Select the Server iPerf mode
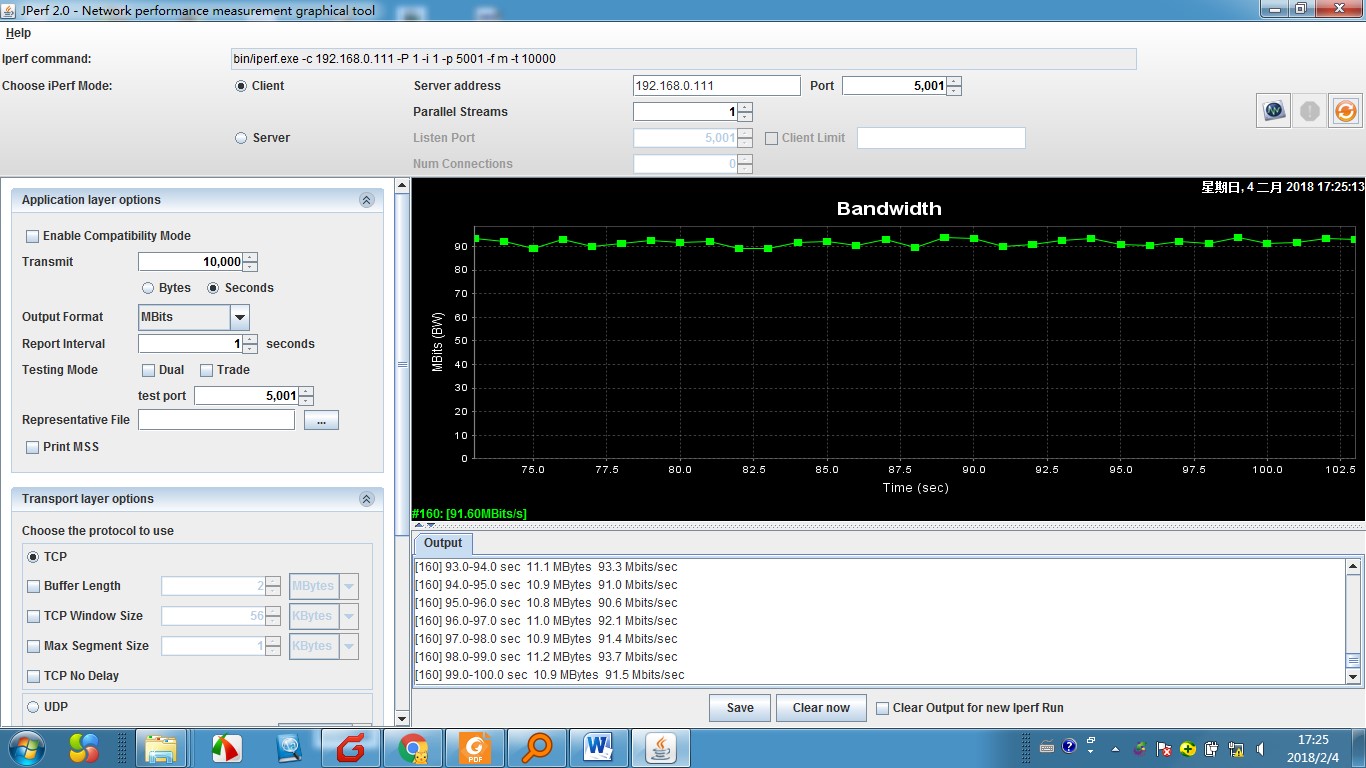The height and width of the screenshot is (768, 1366). tap(241, 138)
